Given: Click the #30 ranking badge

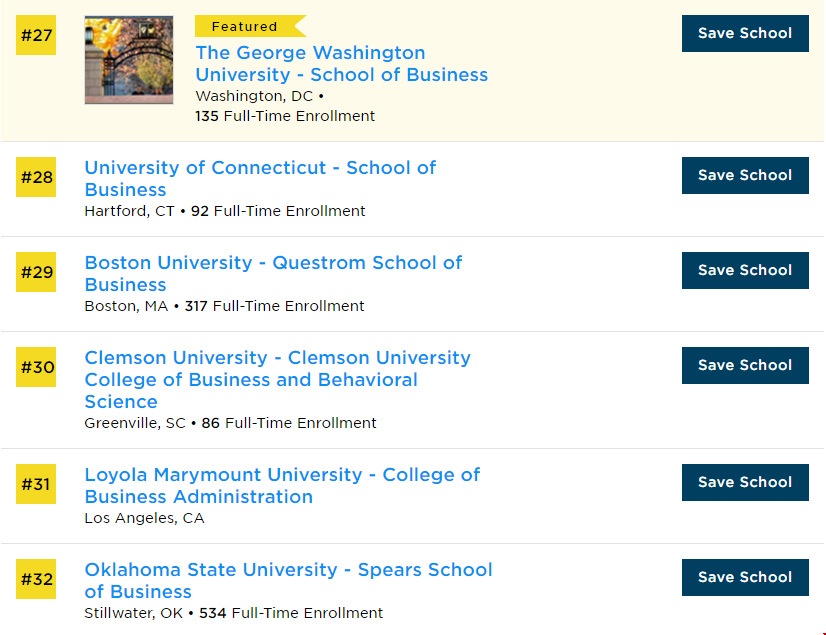Looking at the screenshot, I should click(x=37, y=368).
